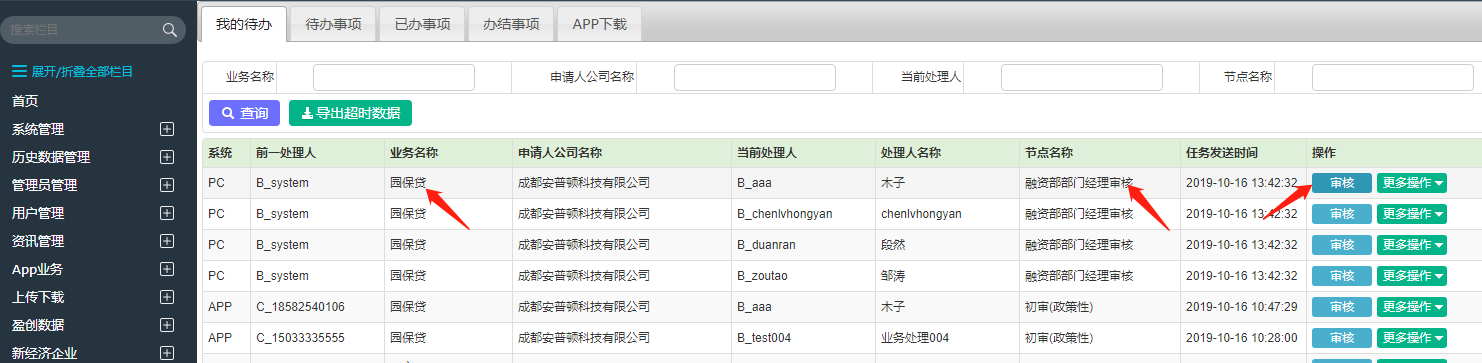The height and width of the screenshot is (363, 1482).
Task: Expand 上传下载 plus icon
Action: [167, 297]
